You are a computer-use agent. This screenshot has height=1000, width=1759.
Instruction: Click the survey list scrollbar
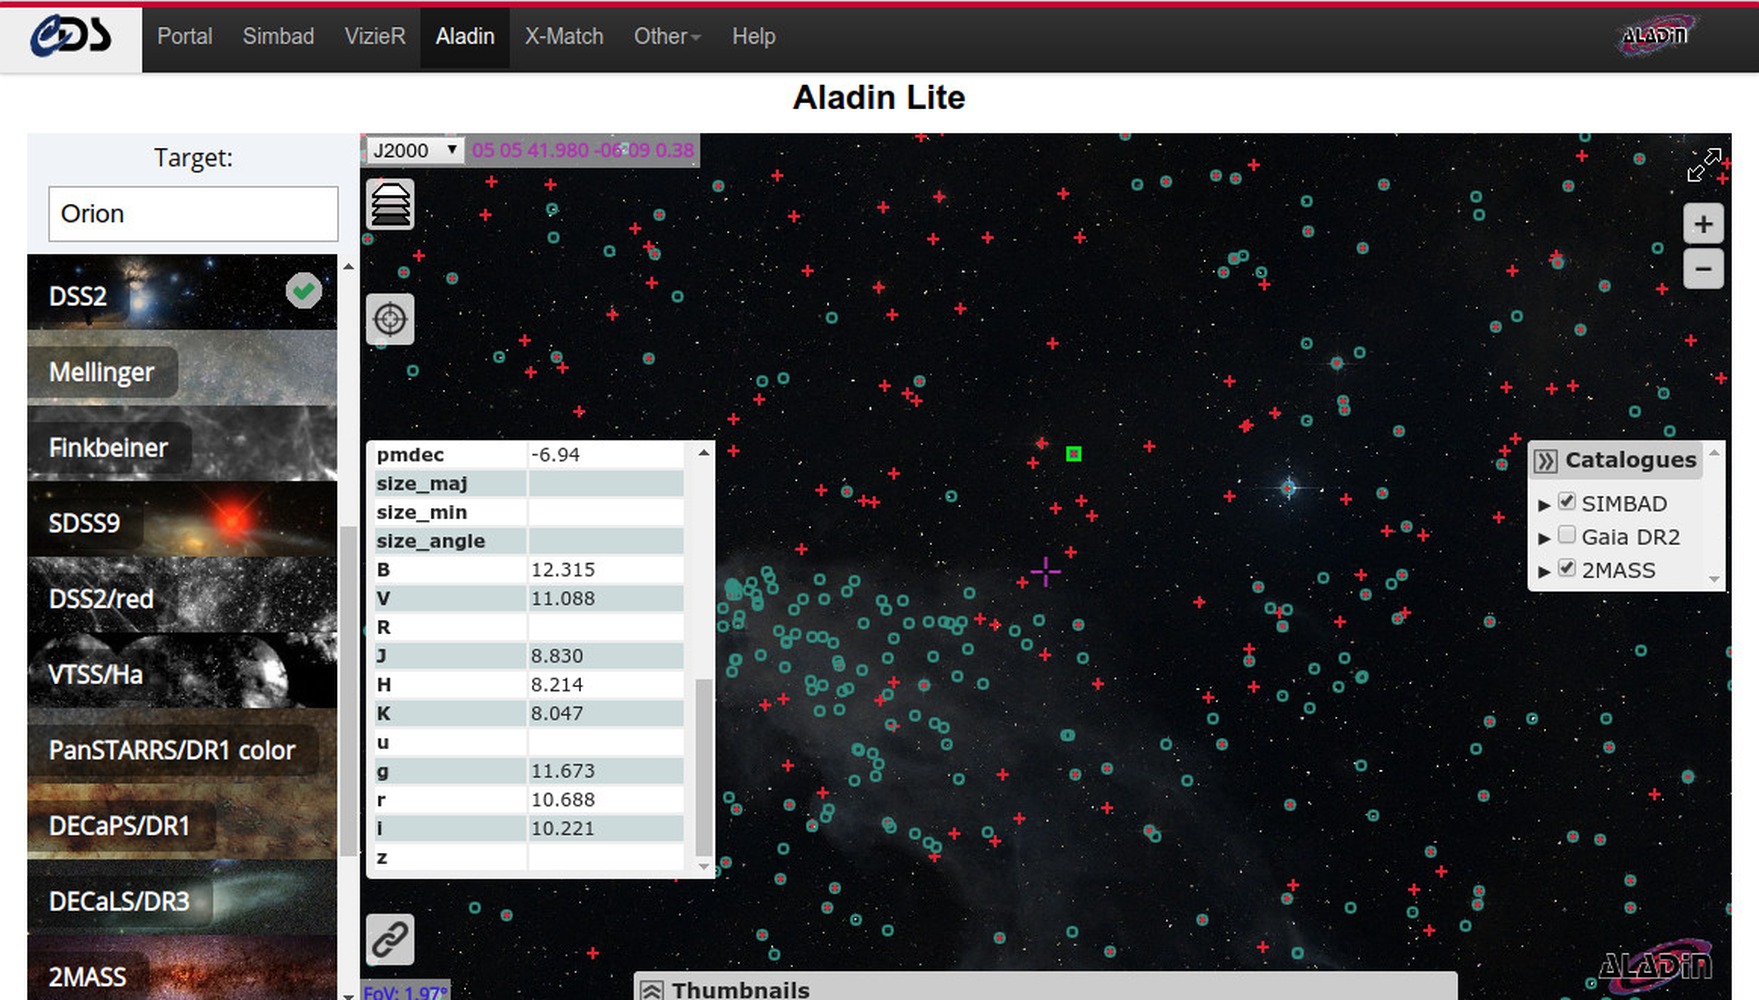pyautogui.click(x=348, y=690)
